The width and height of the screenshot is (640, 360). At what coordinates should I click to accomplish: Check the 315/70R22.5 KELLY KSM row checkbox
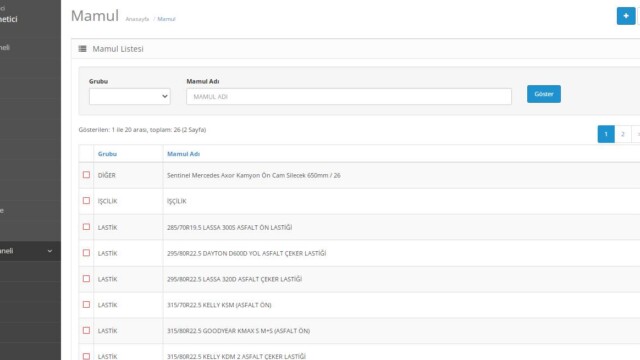pos(86,304)
